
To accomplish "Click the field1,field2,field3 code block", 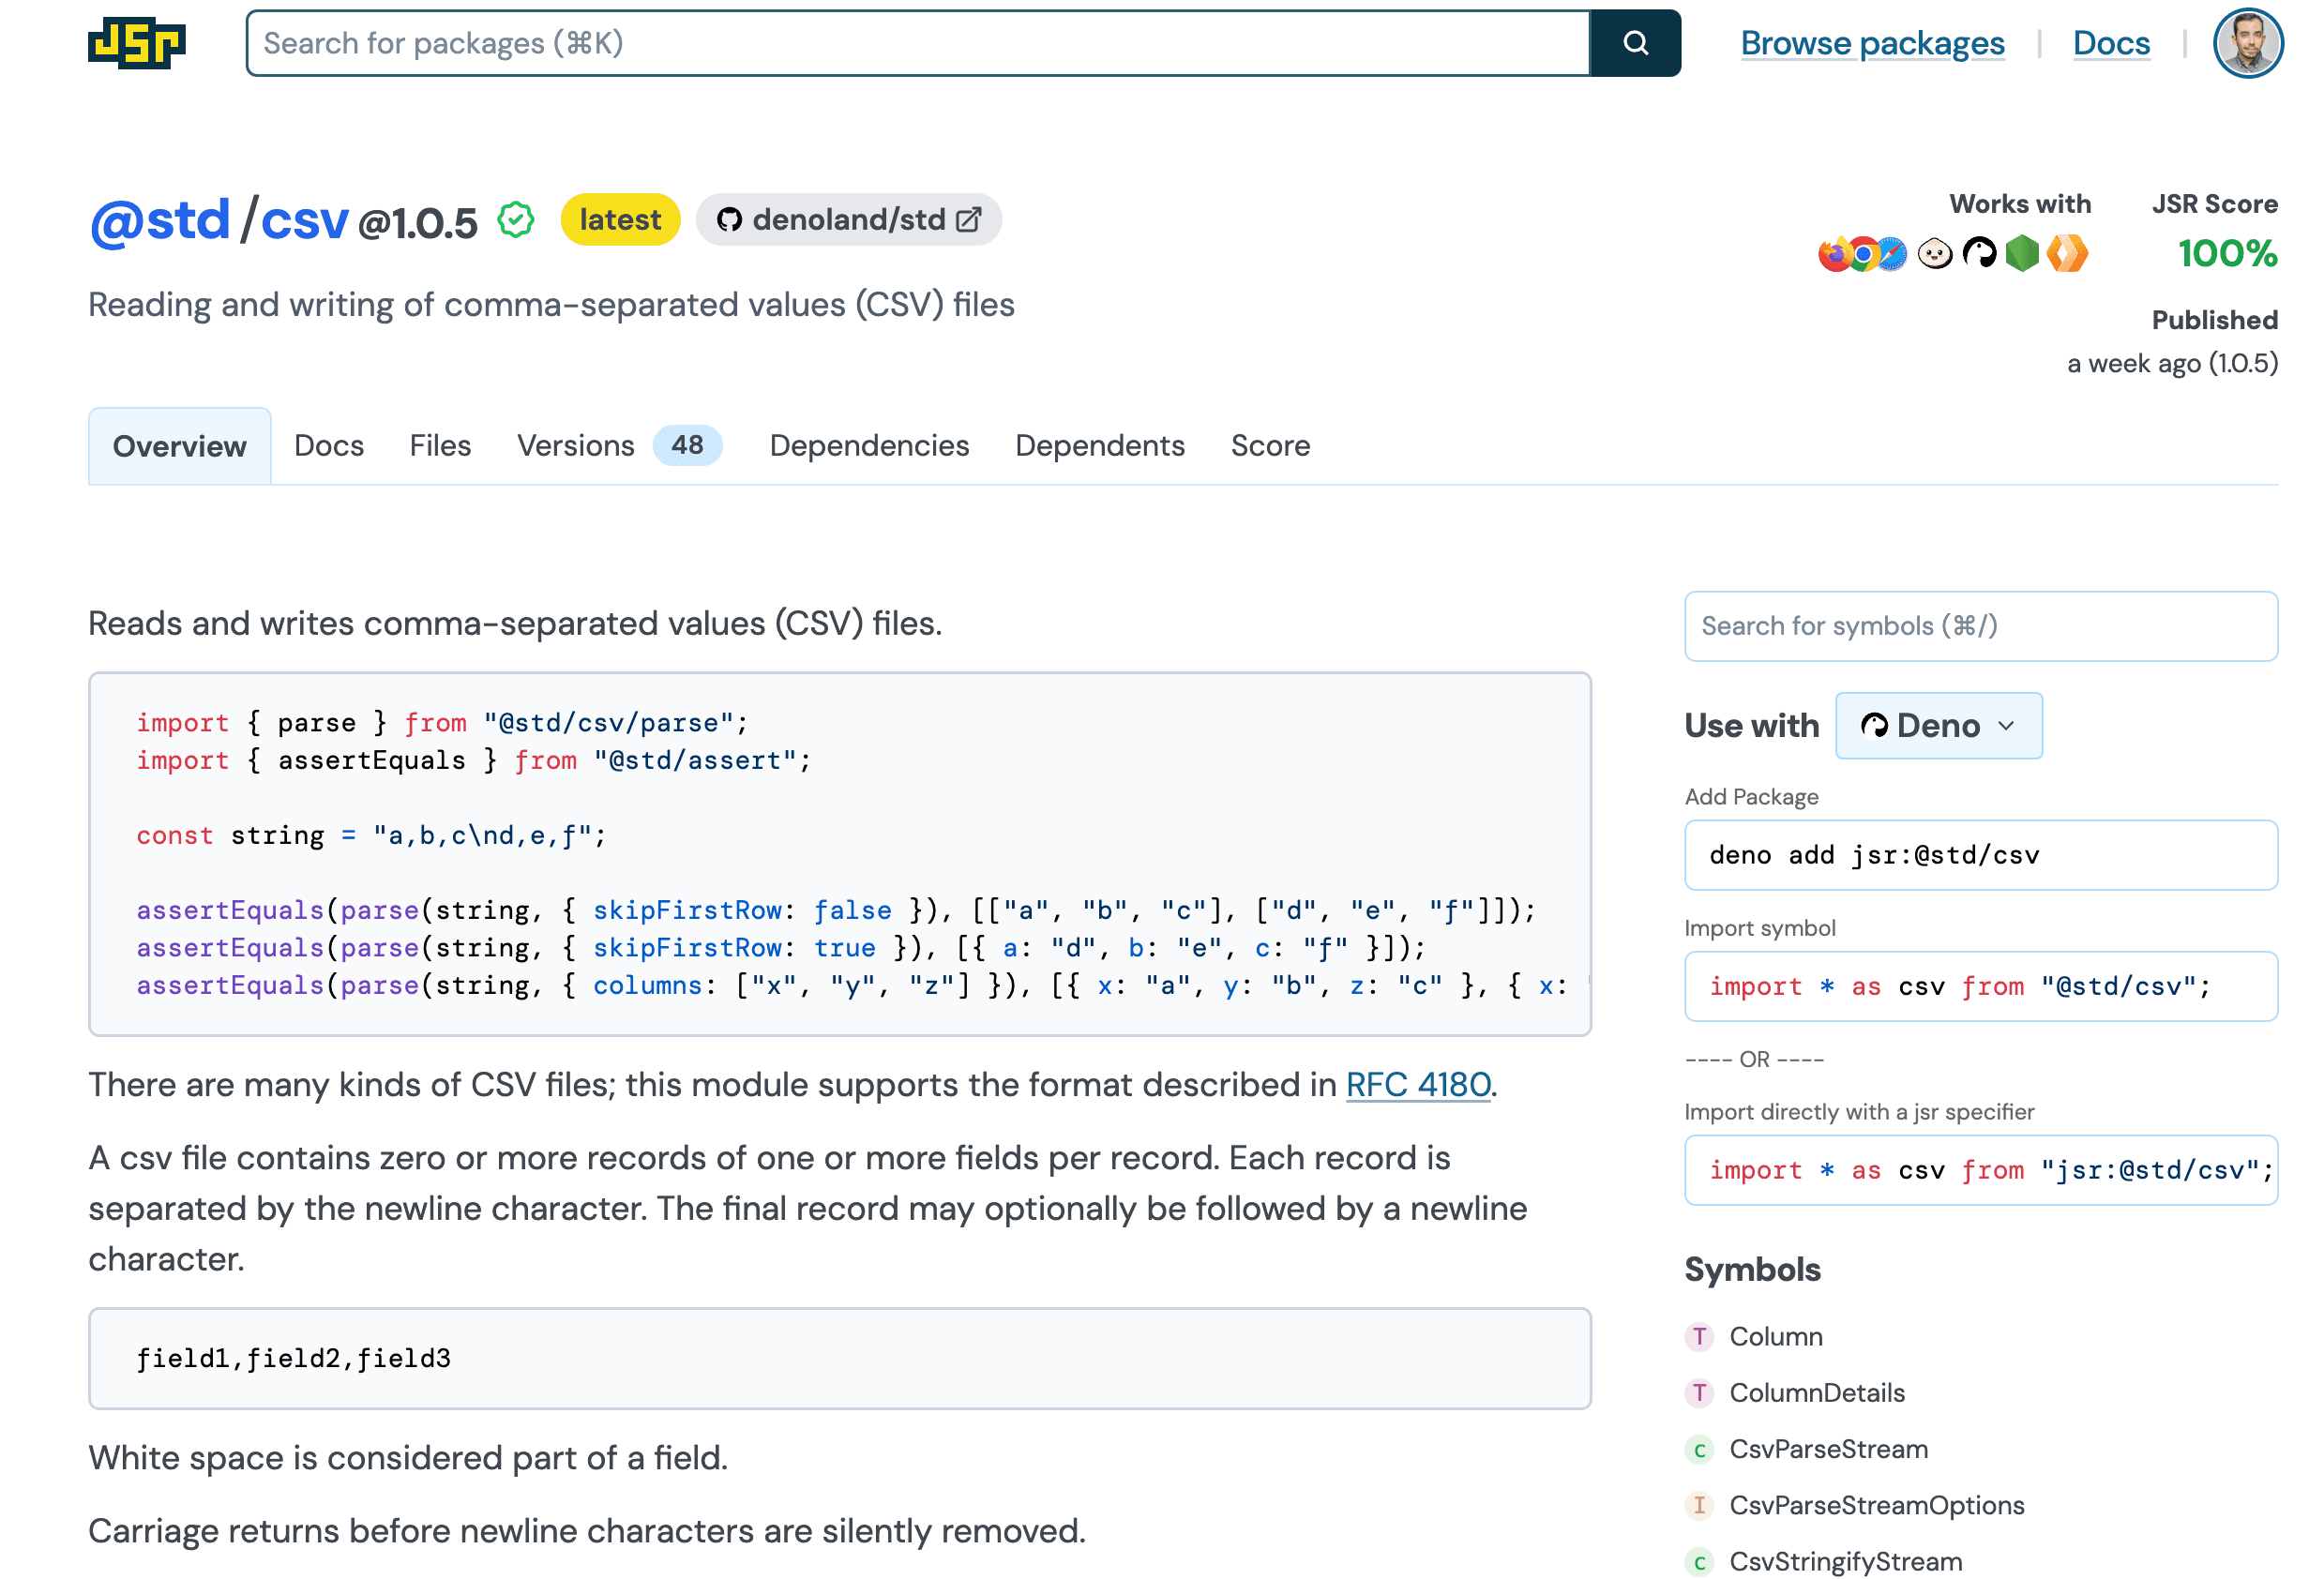I will (x=840, y=1359).
